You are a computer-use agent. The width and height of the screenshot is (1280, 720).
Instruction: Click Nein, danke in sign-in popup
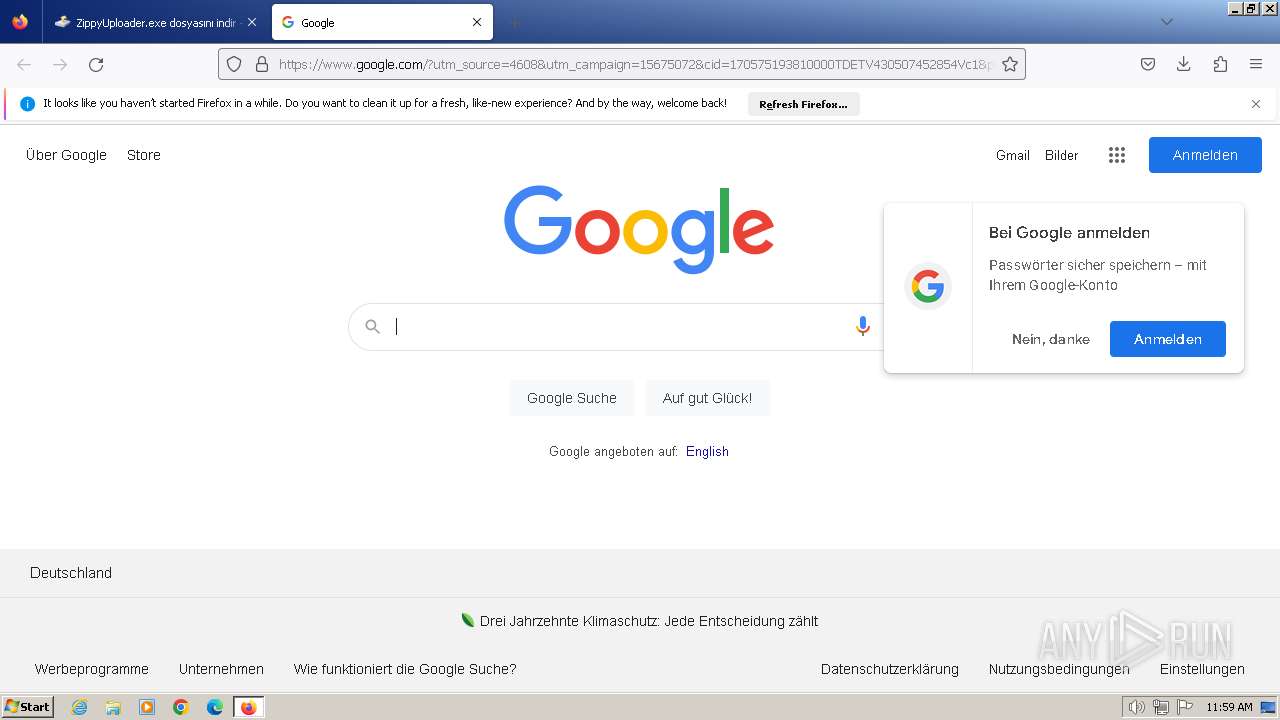1051,339
